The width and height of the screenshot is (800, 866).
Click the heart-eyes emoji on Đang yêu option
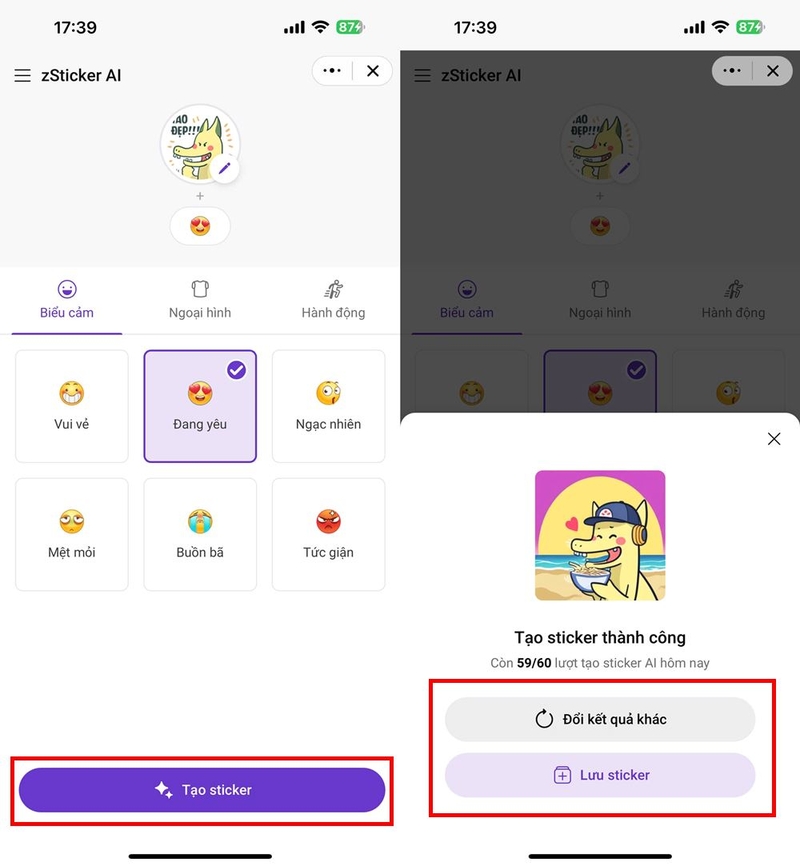tap(200, 394)
